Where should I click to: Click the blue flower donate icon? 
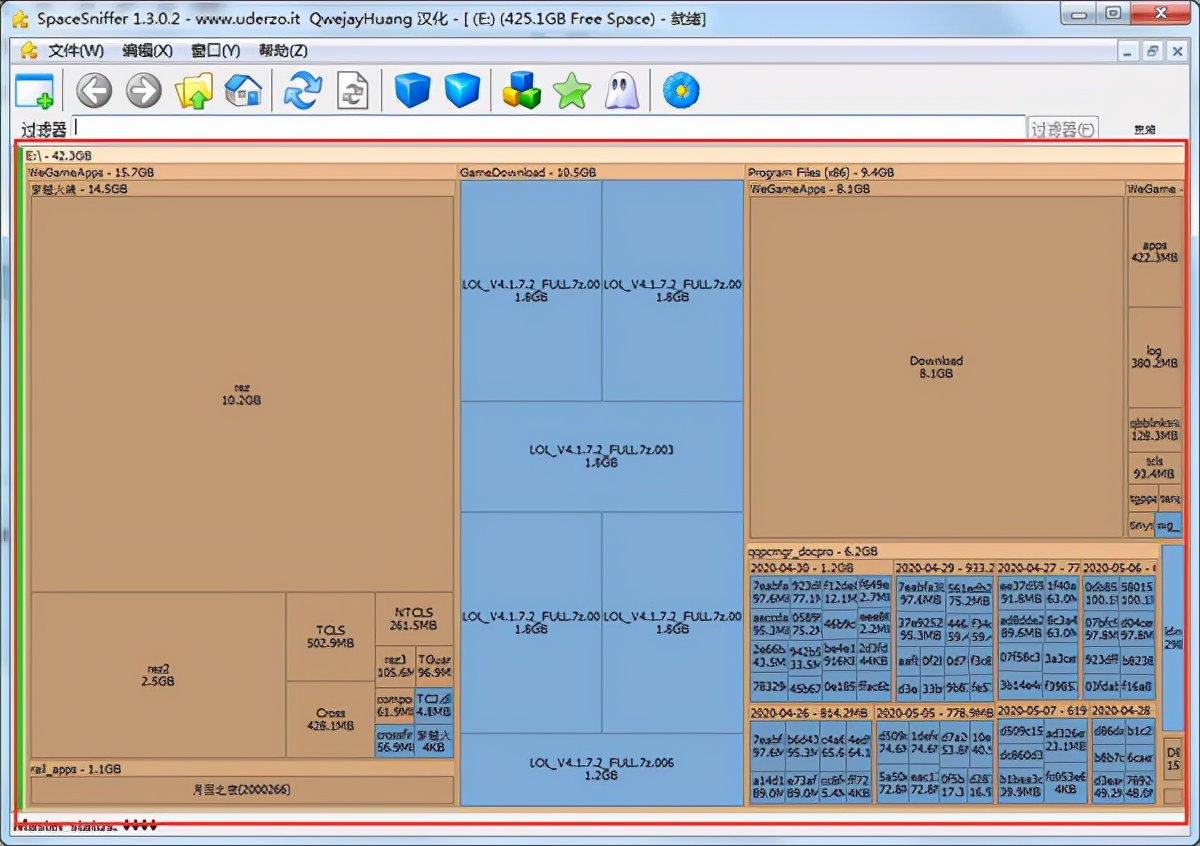pyautogui.click(x=681, y=91)
